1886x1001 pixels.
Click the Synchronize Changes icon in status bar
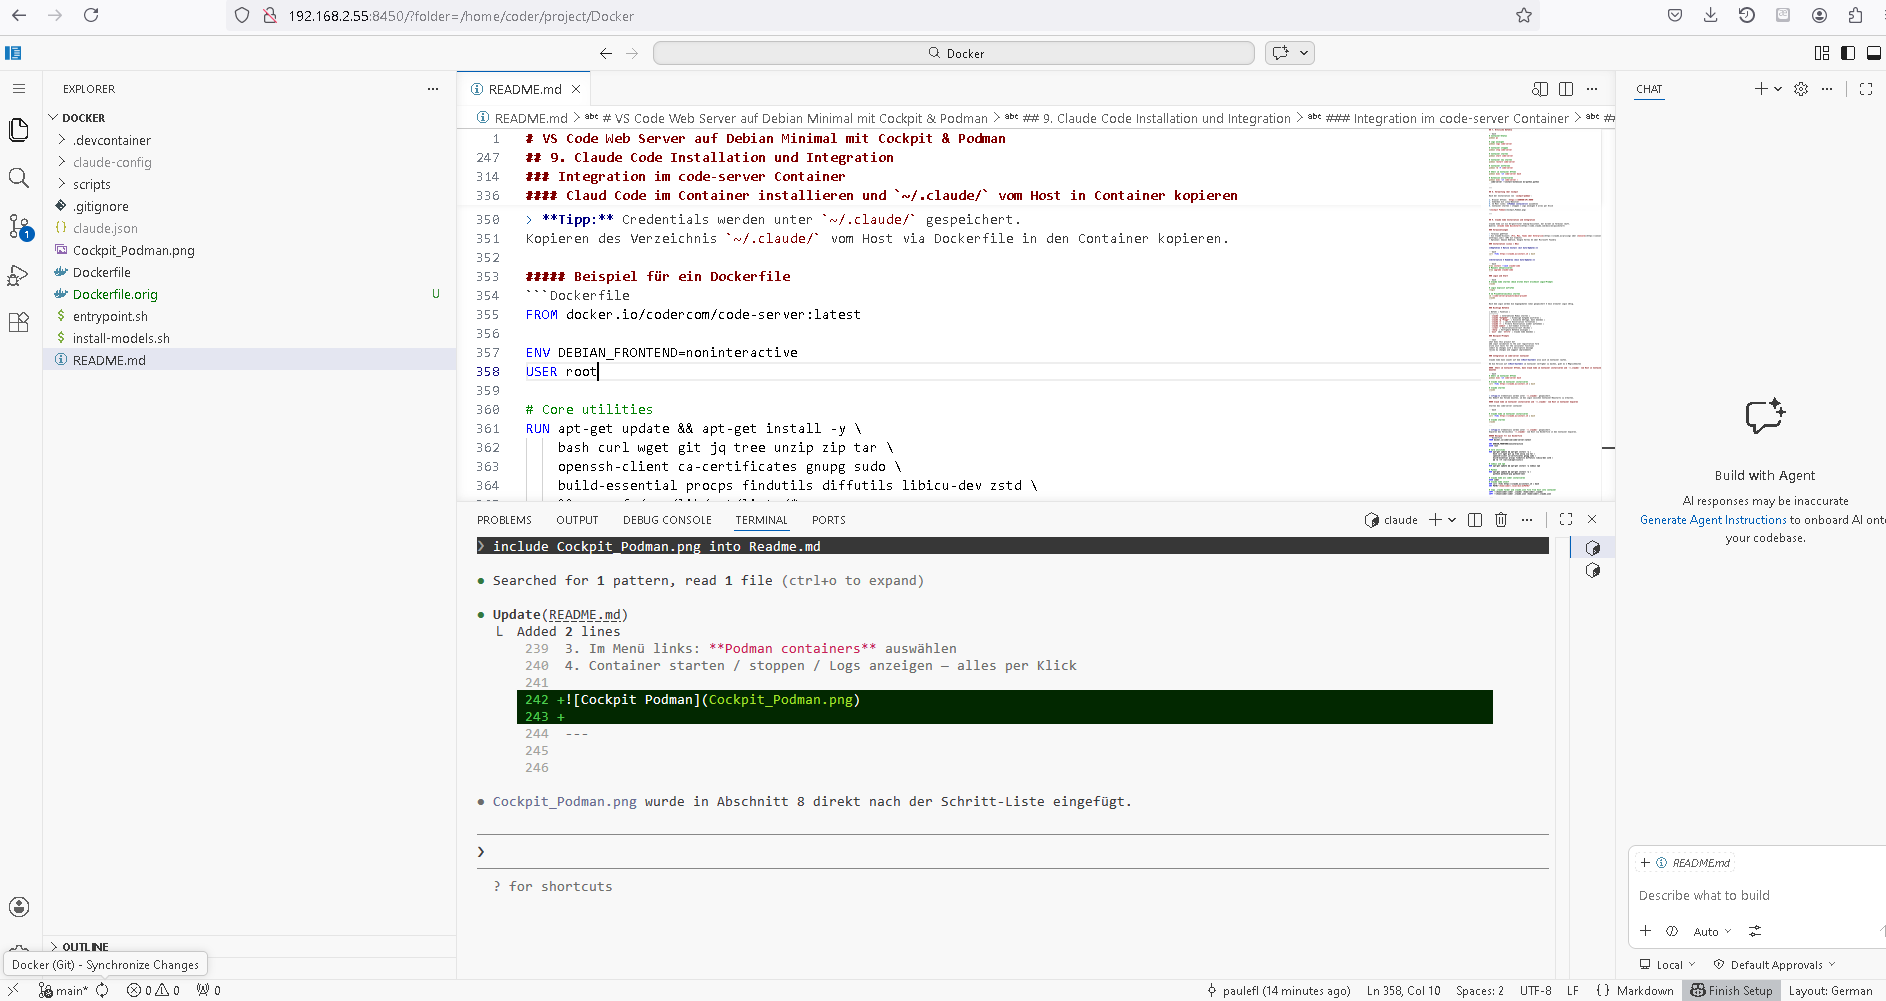pos(102,991)
